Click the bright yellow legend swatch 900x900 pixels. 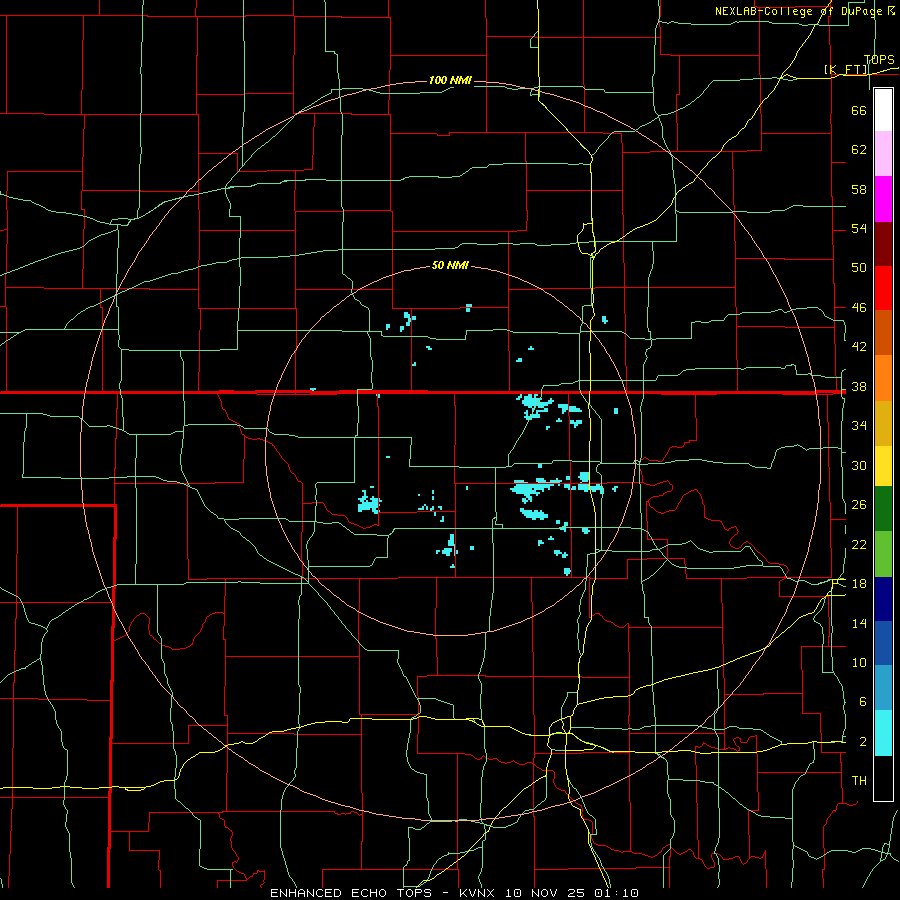pos(883,466)
